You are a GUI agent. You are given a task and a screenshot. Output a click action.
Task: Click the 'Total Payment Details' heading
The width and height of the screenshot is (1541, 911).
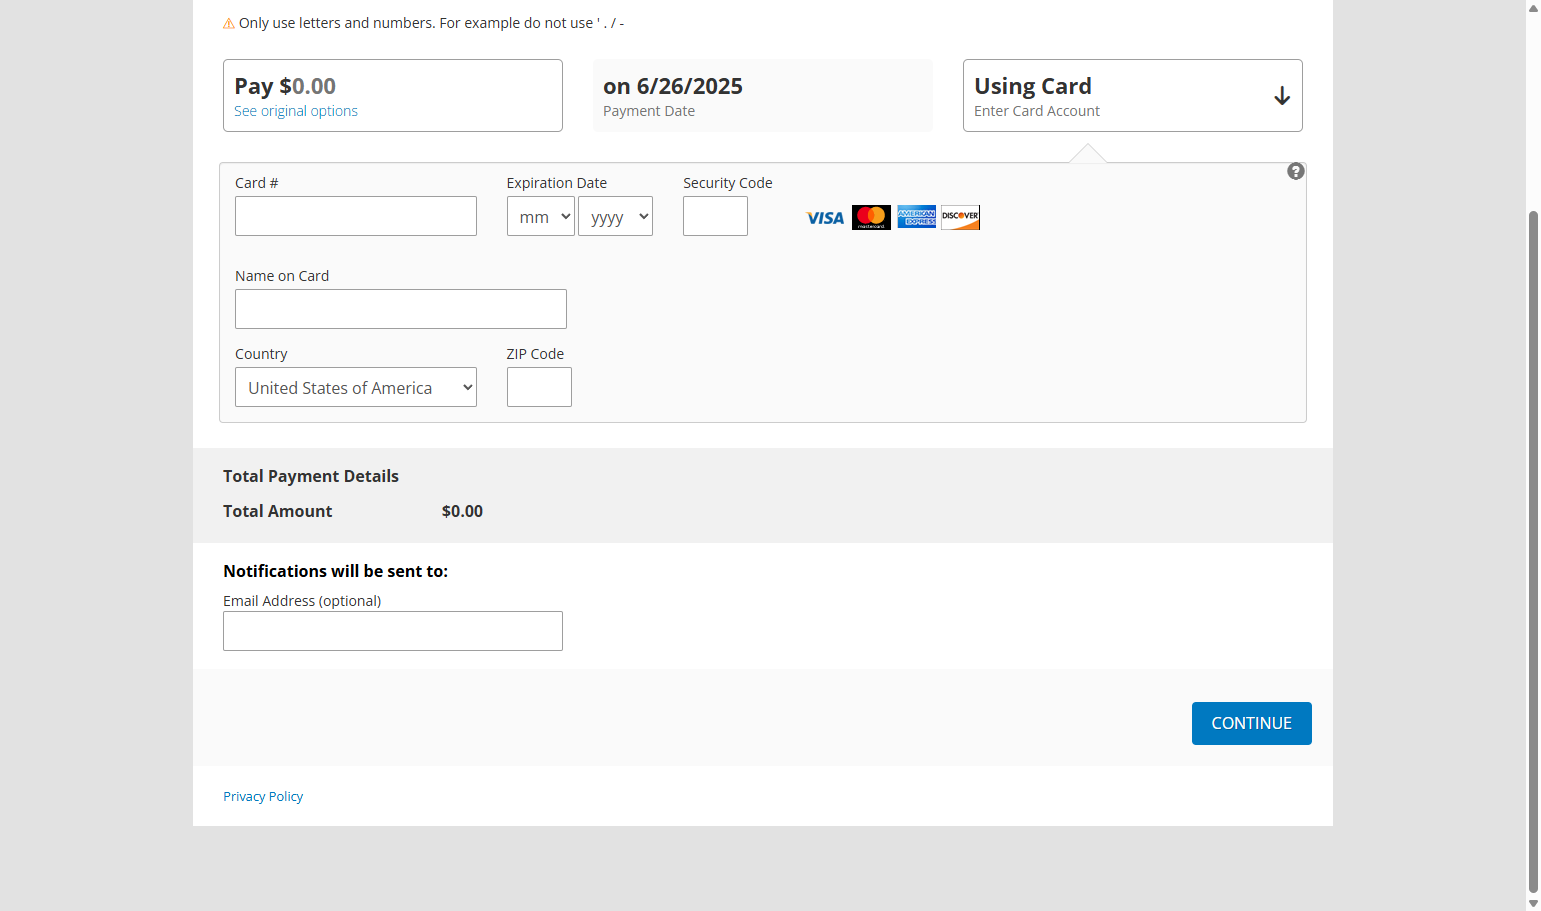(x=311, y=476)
